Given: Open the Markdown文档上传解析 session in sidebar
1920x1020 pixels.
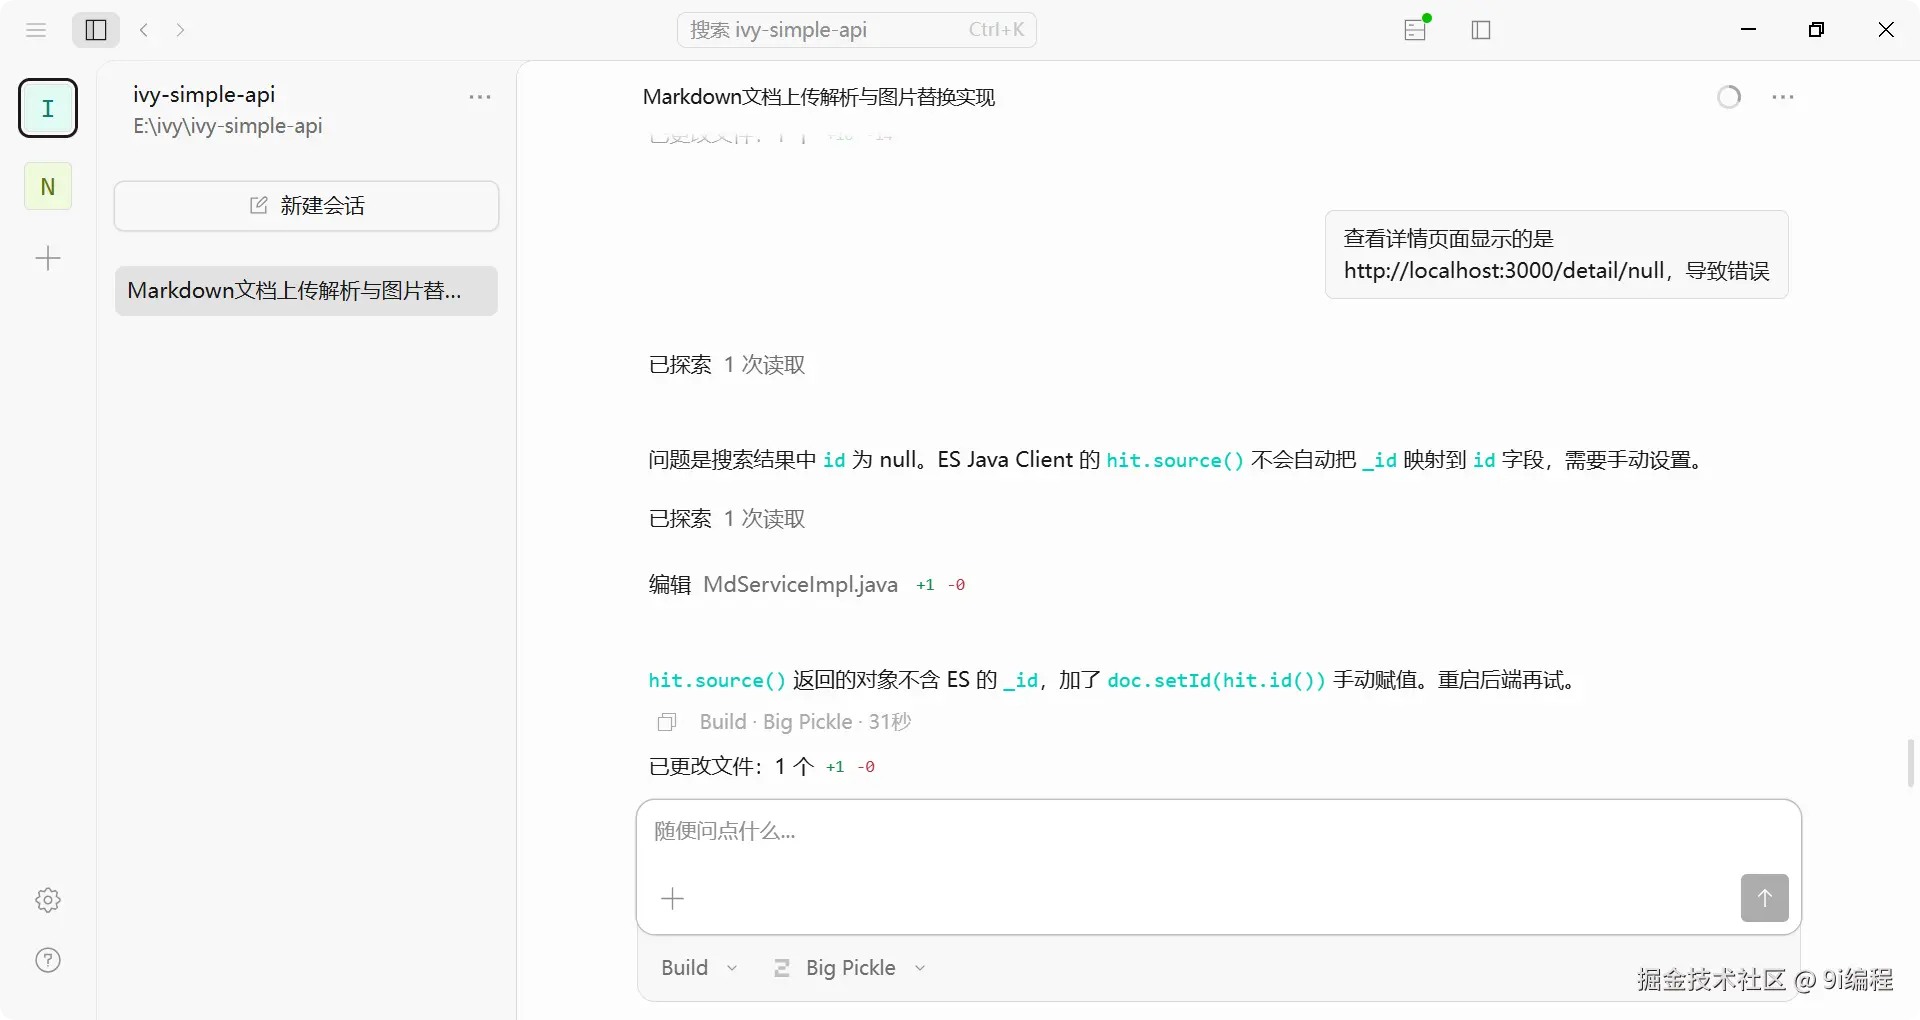Looking at the screenshot, I should [306, 291].
